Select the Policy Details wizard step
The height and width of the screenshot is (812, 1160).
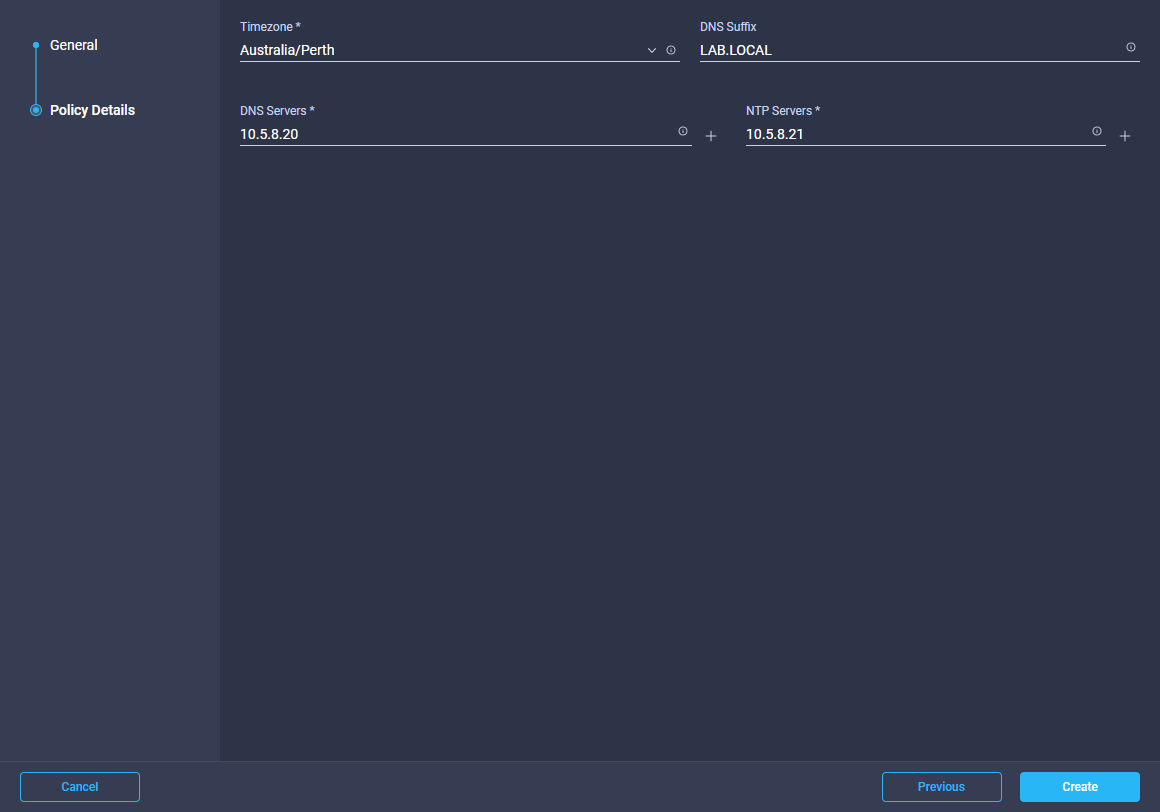click(x=92, y=110)
